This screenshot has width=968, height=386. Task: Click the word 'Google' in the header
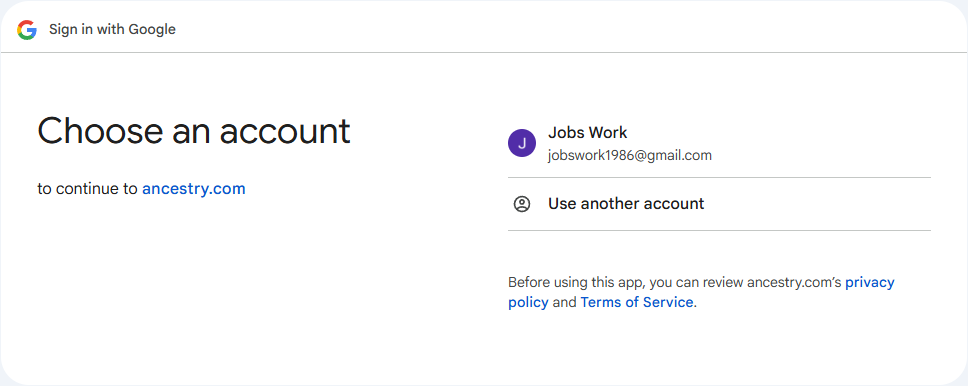[152, 30]
